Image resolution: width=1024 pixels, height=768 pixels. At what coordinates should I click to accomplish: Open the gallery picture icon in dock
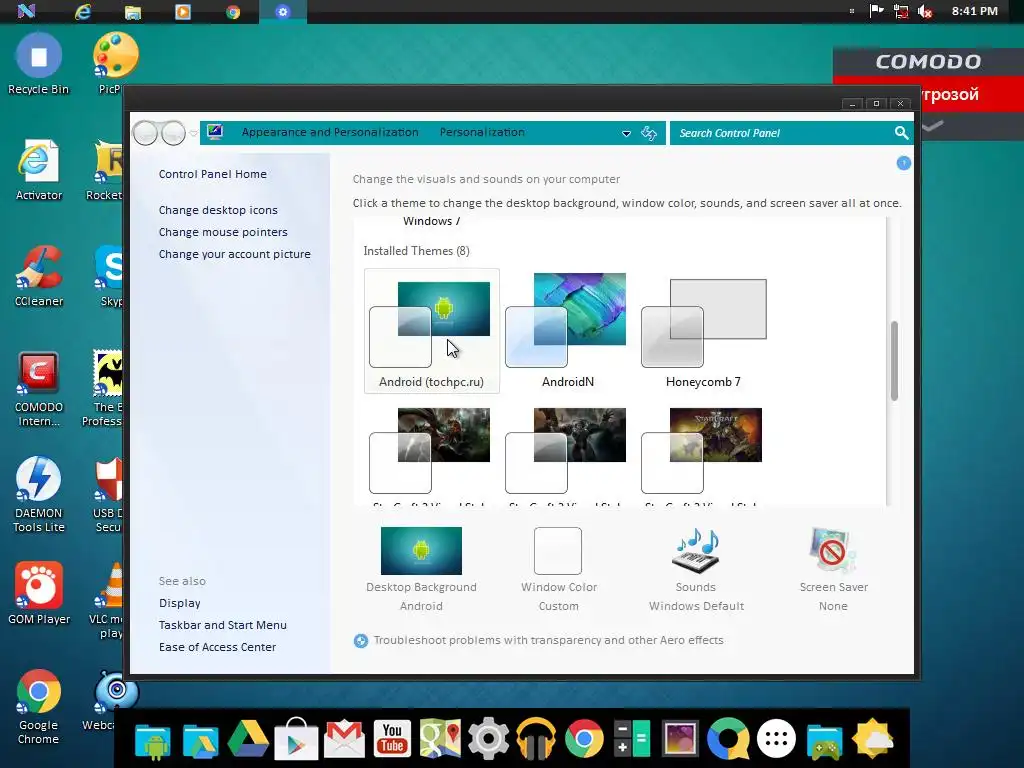pos(680,739)
